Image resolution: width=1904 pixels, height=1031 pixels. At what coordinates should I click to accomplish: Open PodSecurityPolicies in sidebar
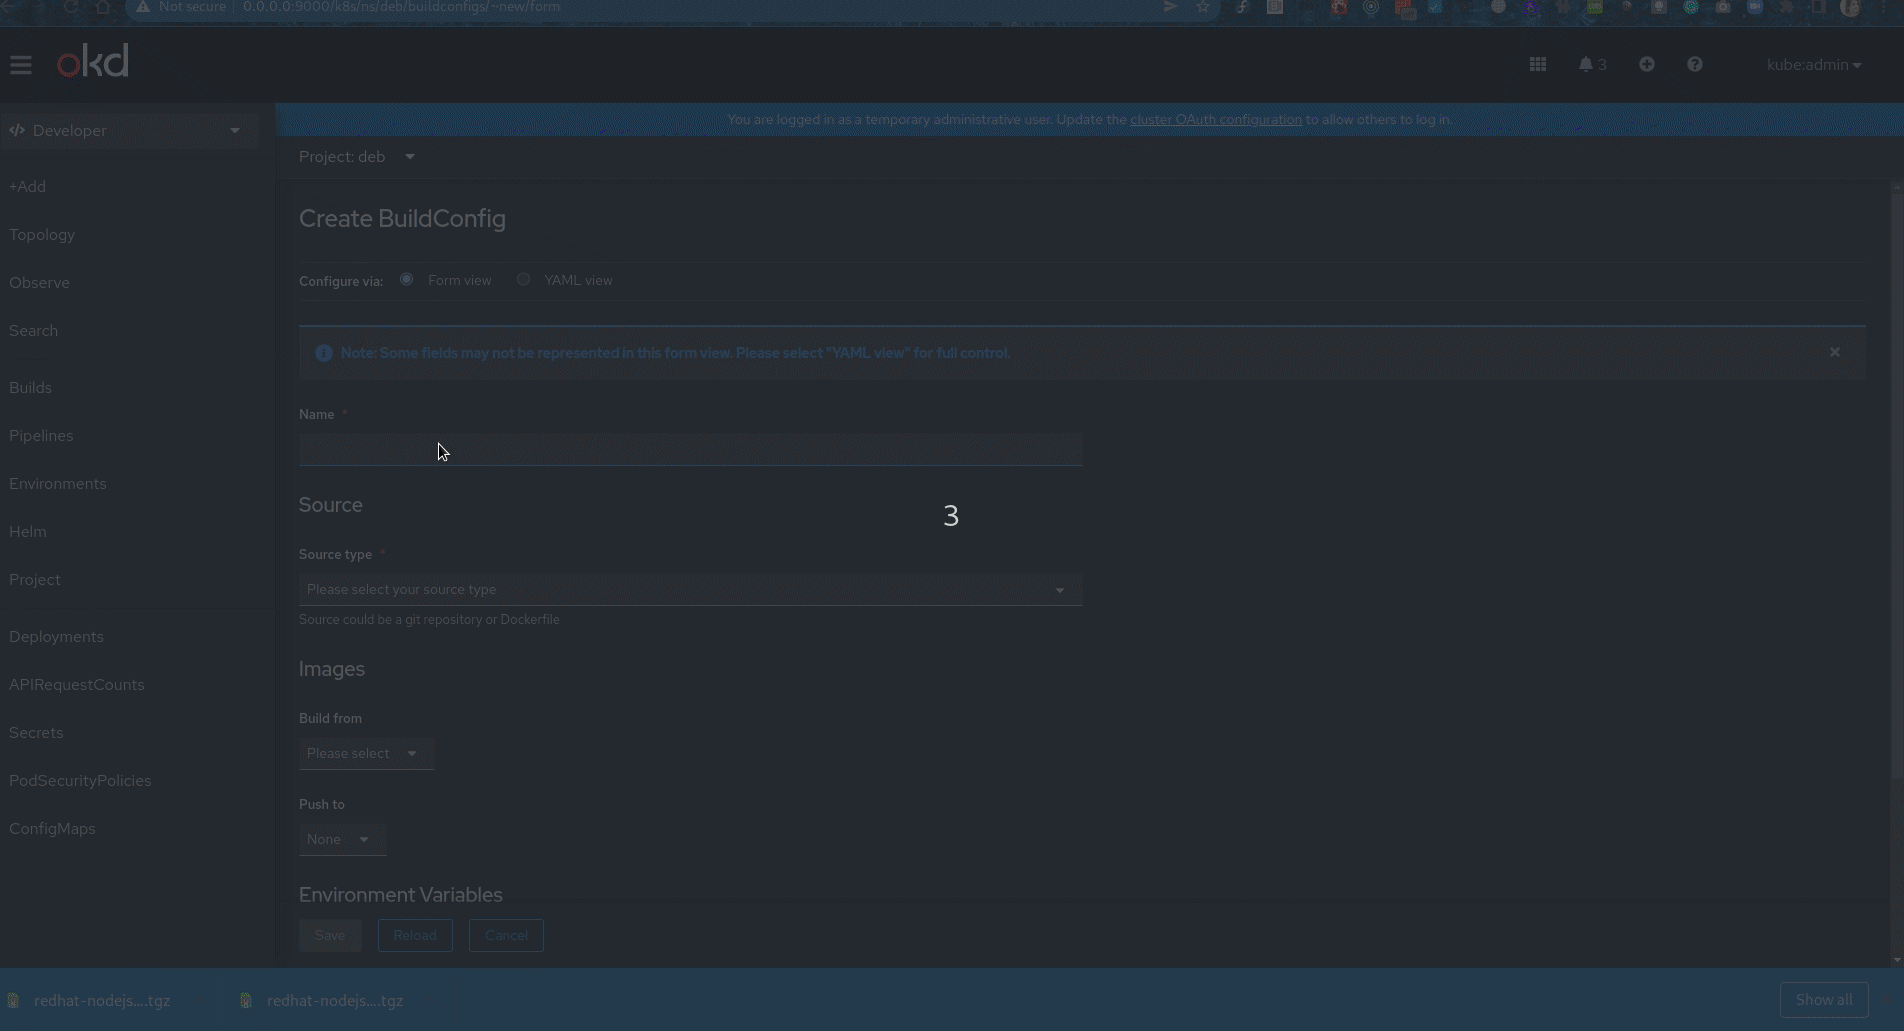pyautogui.click(x=80, y=780)
